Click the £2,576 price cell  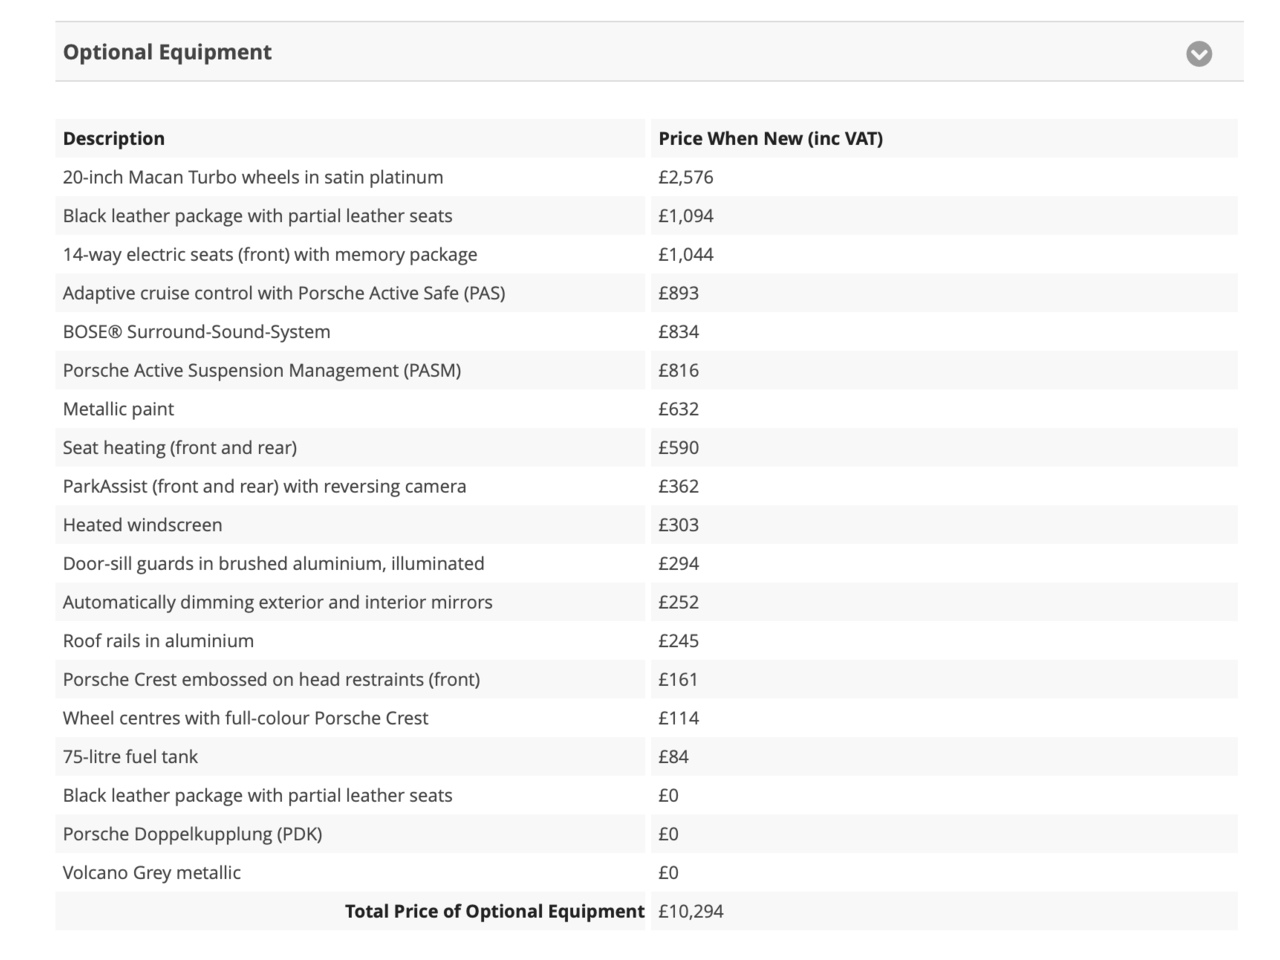(686, 178)
